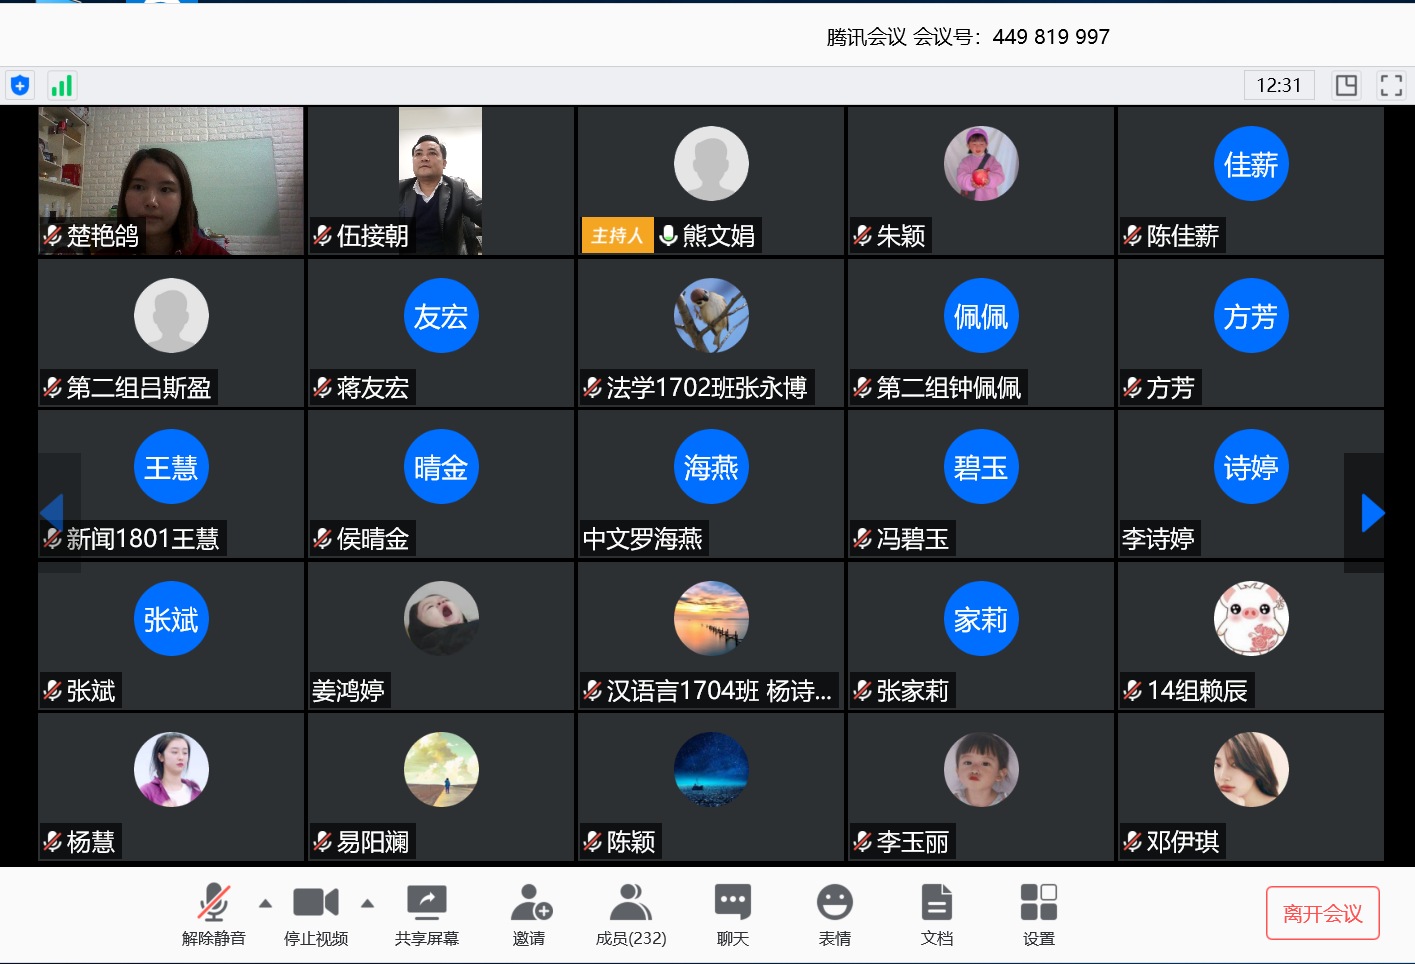Screen dimensions: 1415x964
Task: Open the documents (文档) icon
Action: click(937, 913)
